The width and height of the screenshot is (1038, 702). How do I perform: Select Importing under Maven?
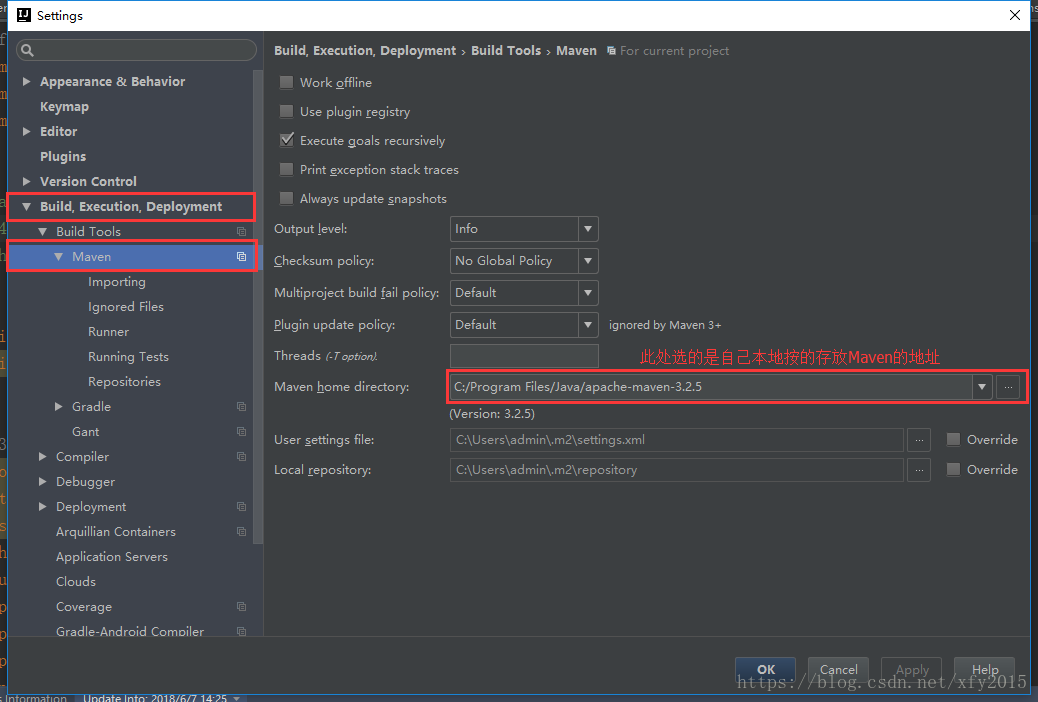[117, 281]
